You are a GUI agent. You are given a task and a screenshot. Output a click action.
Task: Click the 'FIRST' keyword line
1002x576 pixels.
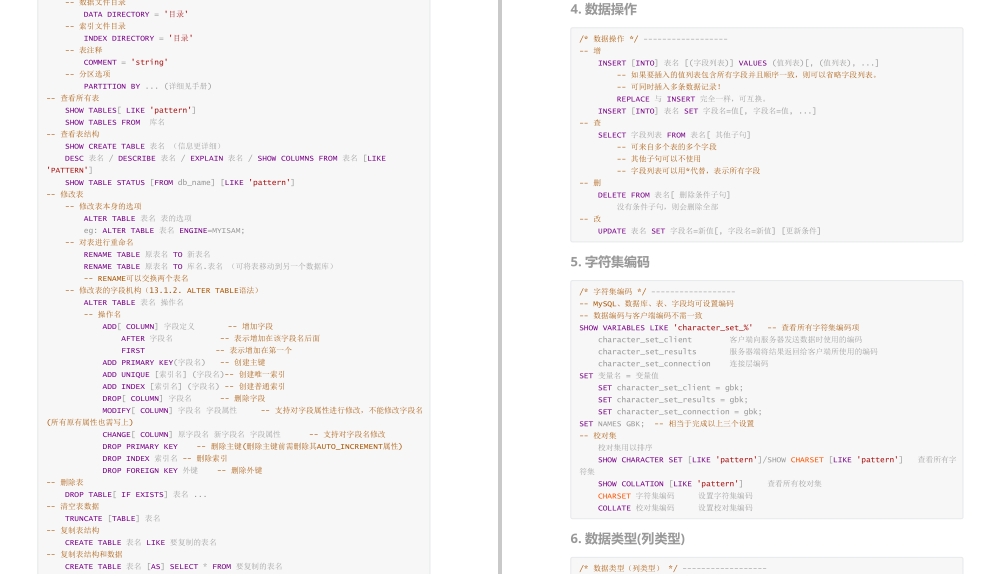(206, 350)
